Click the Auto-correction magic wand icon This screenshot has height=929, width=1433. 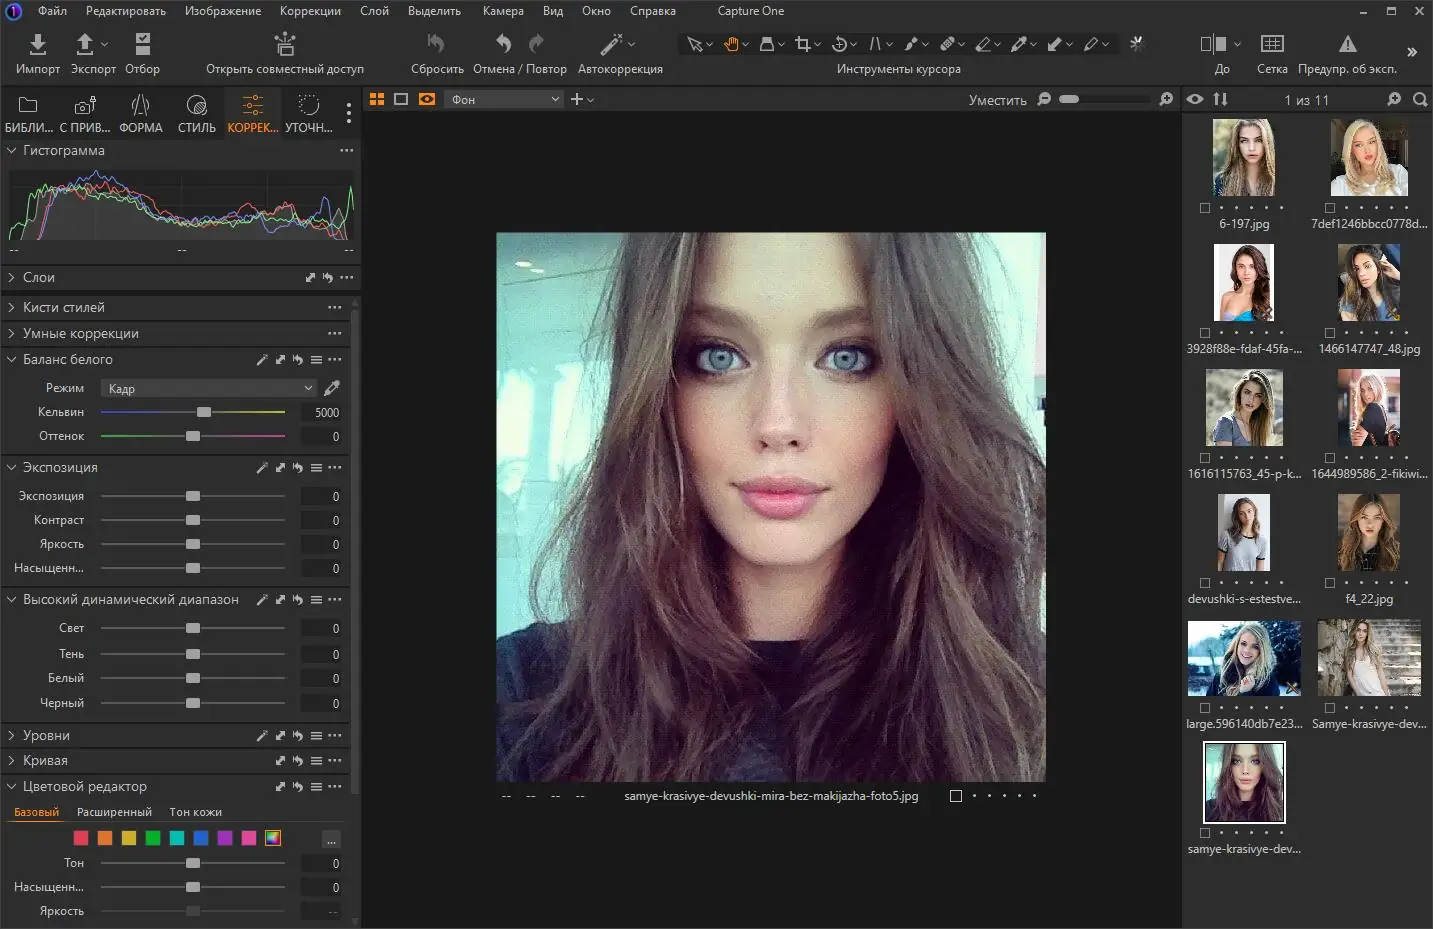click(x=611, y=44)
